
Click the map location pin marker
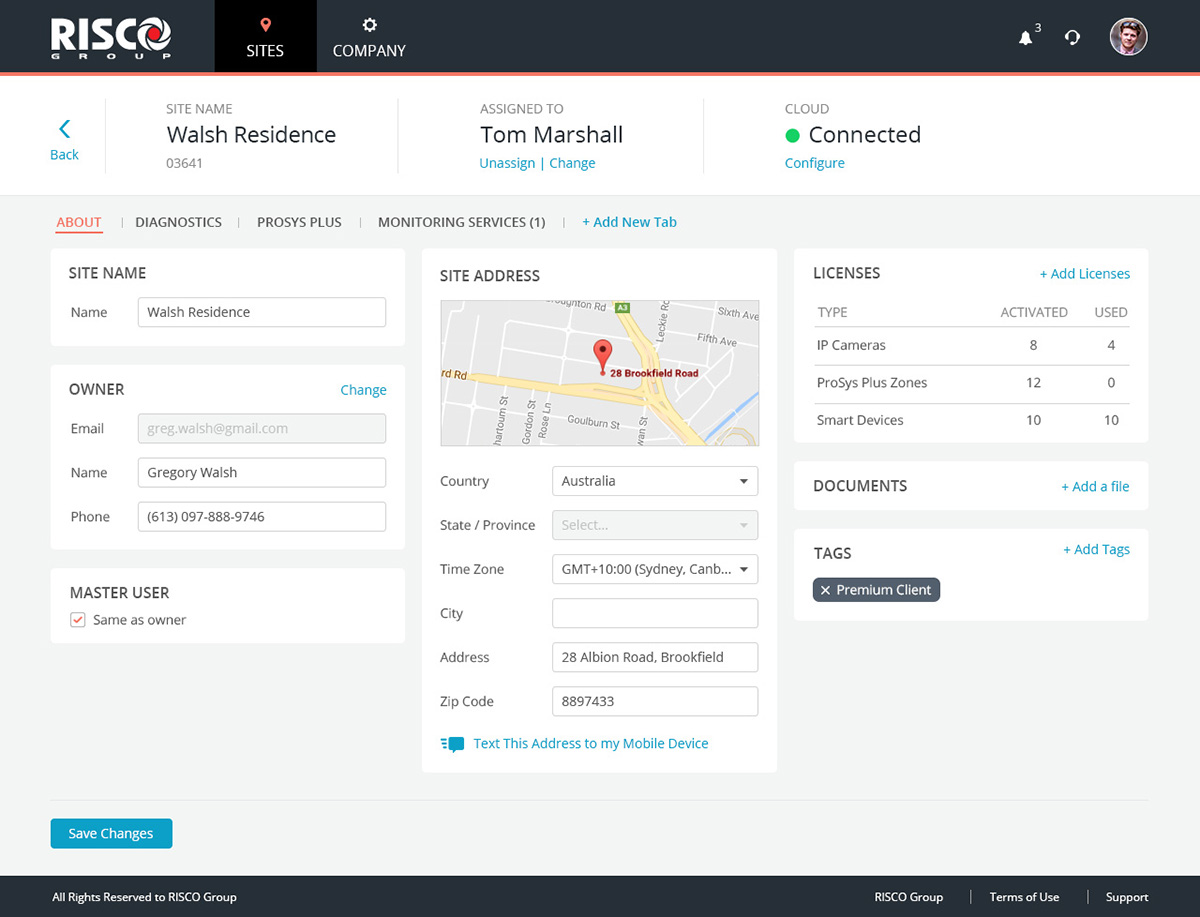click(602, 356)
